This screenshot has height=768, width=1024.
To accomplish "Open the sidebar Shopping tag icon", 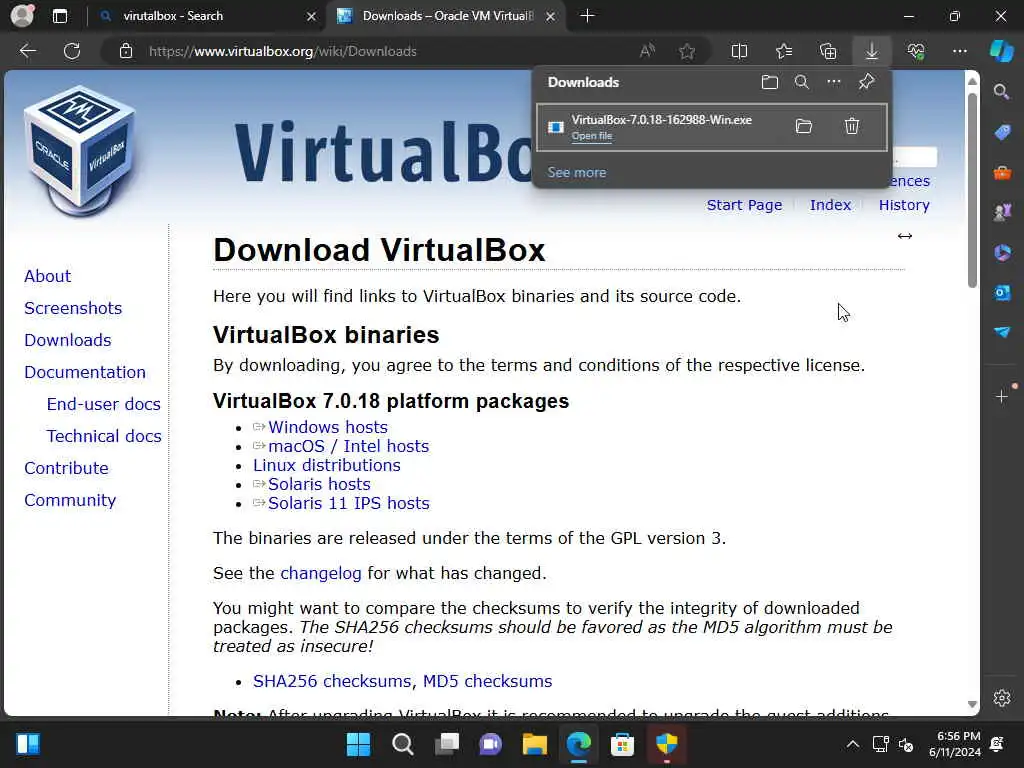I will coord(1002,133).
